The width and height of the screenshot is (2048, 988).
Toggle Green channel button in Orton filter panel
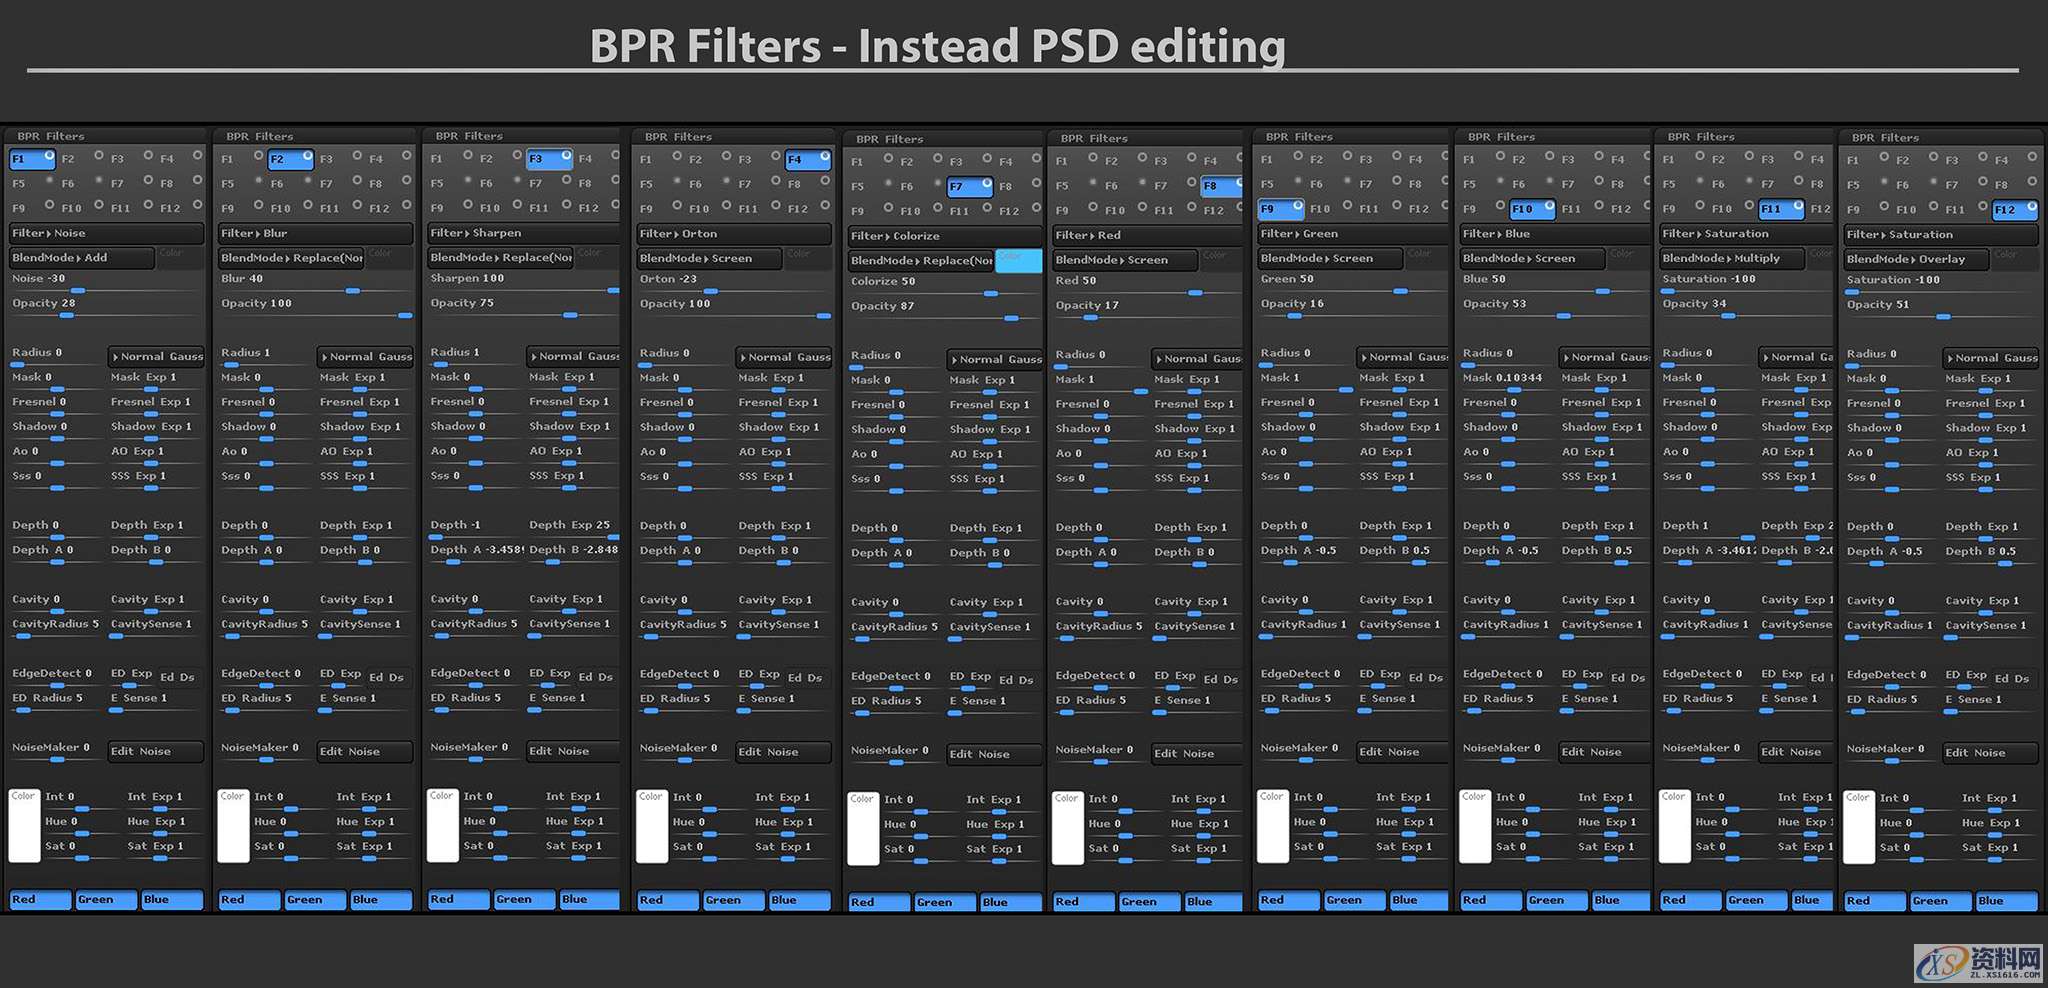coord(733,900)
